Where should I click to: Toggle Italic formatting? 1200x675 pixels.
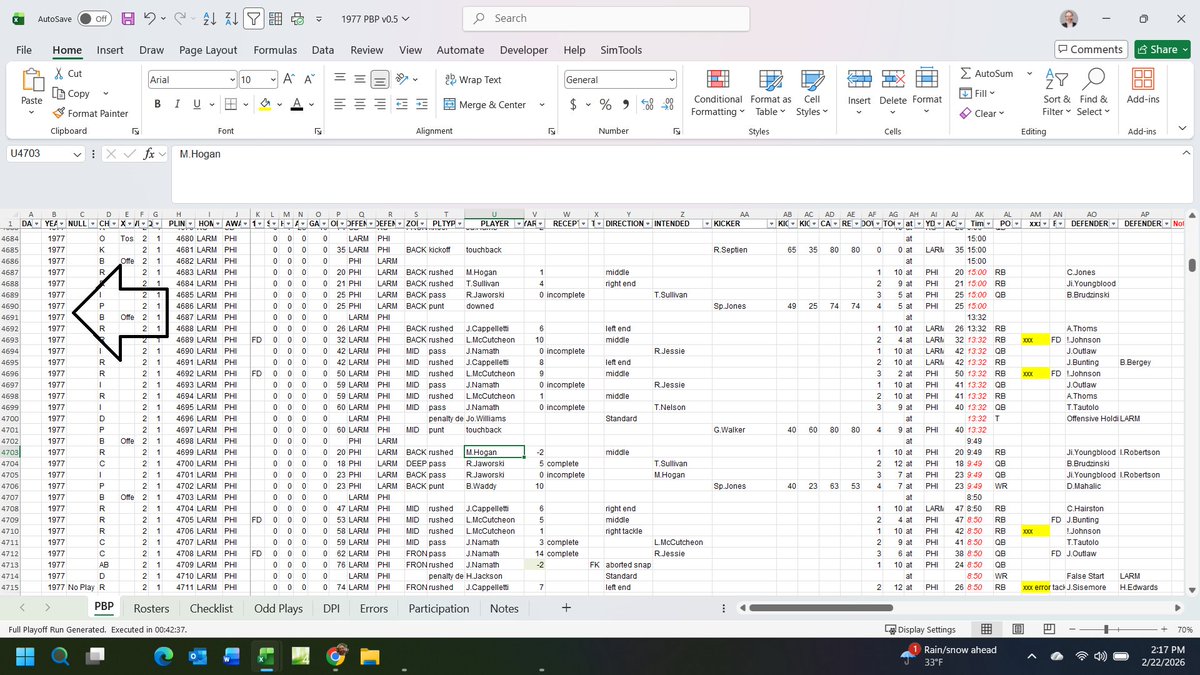pos(177,105)
